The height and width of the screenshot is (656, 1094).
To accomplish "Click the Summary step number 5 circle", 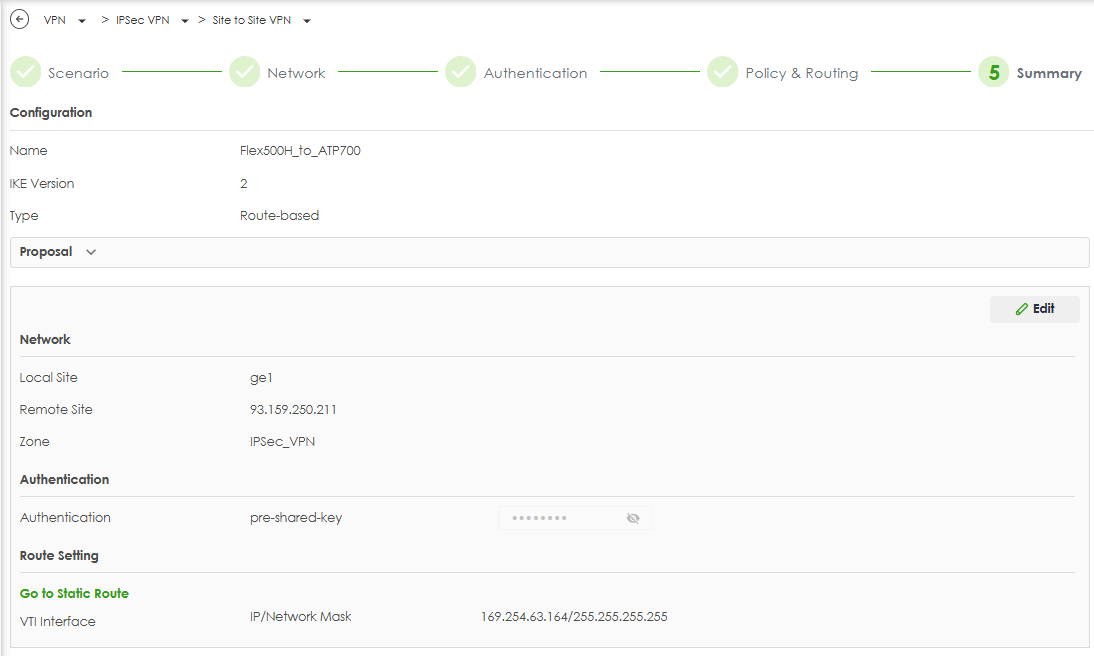I will coord(993,73).
